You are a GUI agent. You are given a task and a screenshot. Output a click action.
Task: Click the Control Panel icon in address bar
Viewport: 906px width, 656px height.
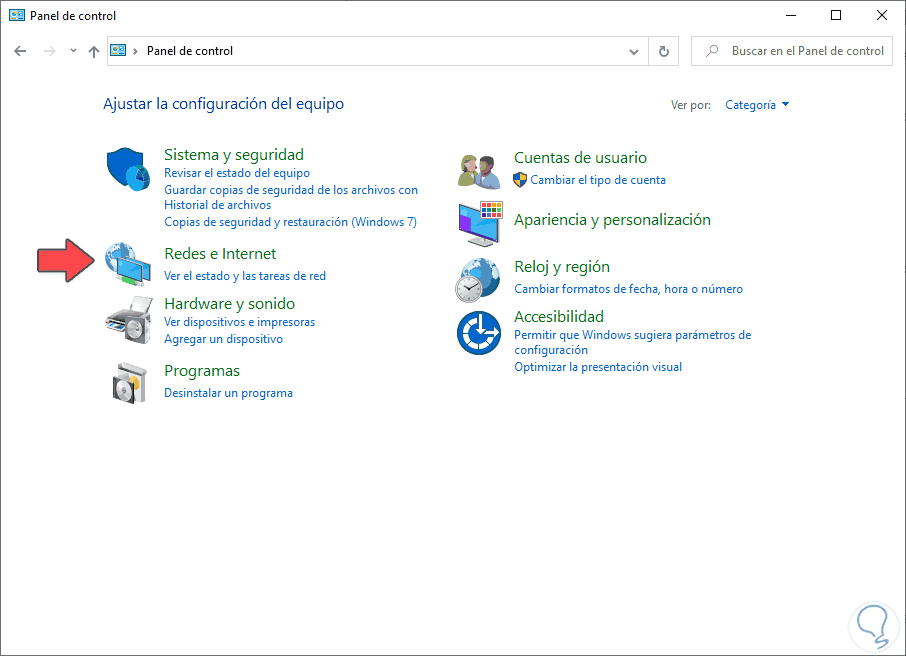118,50
